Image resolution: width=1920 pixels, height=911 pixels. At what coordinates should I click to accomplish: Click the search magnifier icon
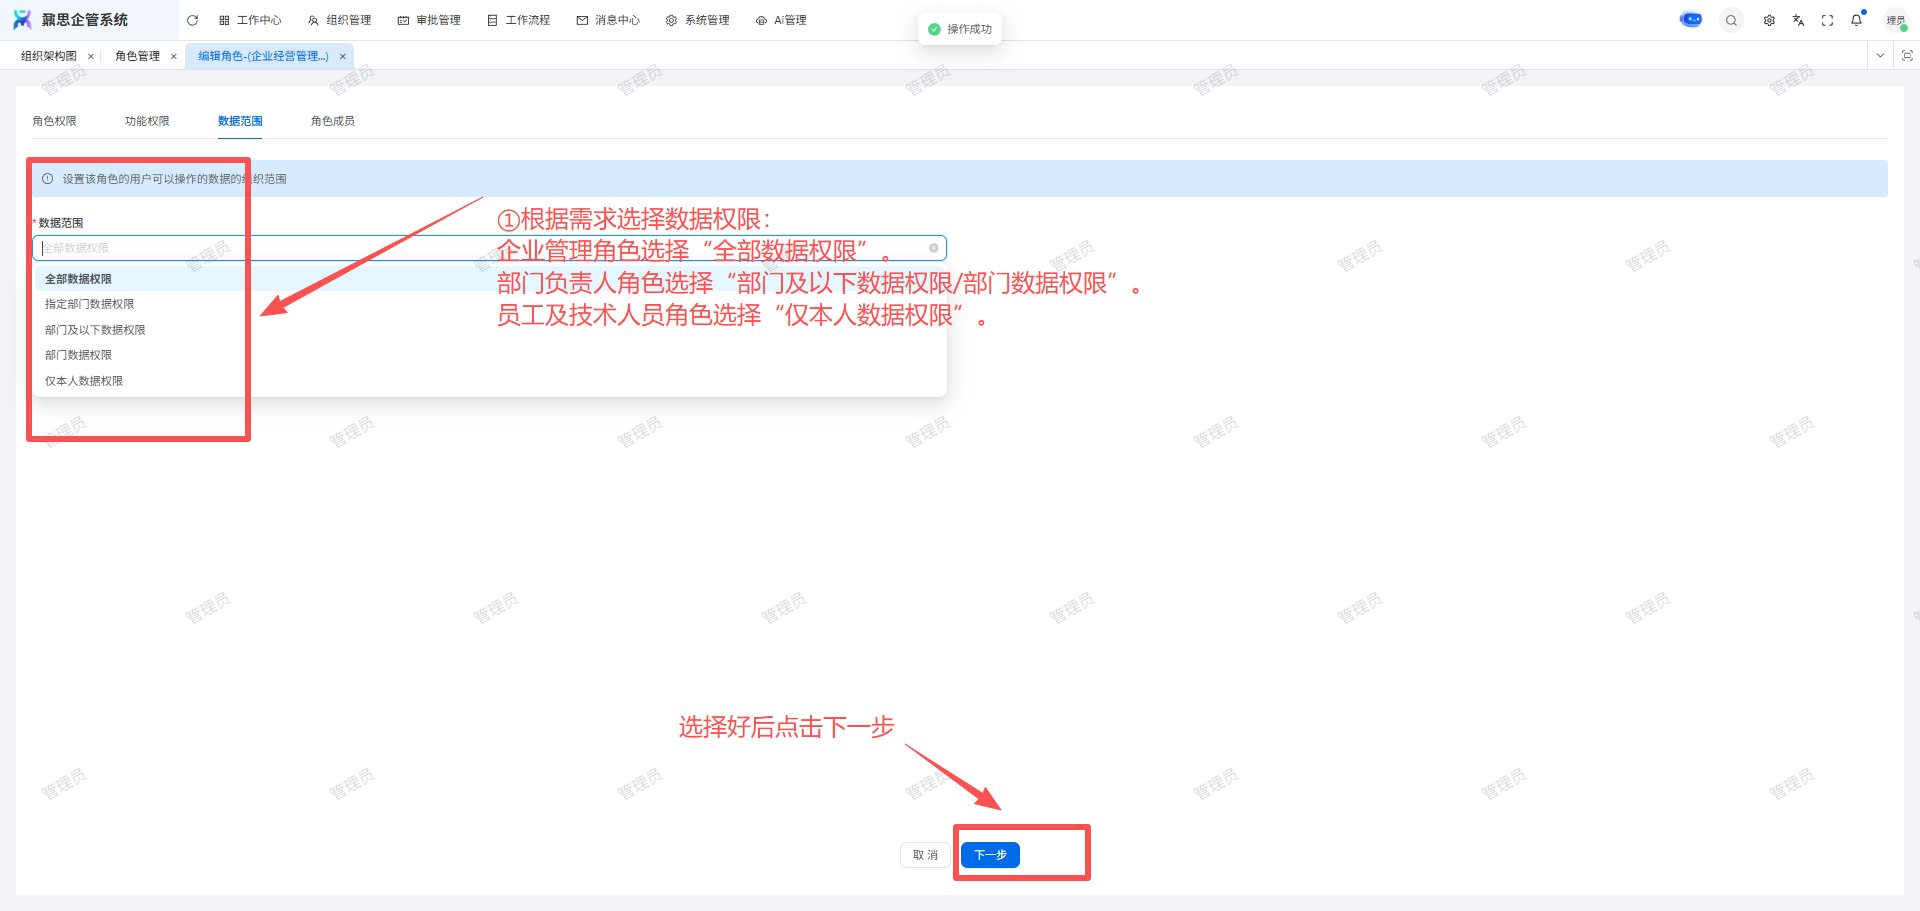coord(1731,20)
